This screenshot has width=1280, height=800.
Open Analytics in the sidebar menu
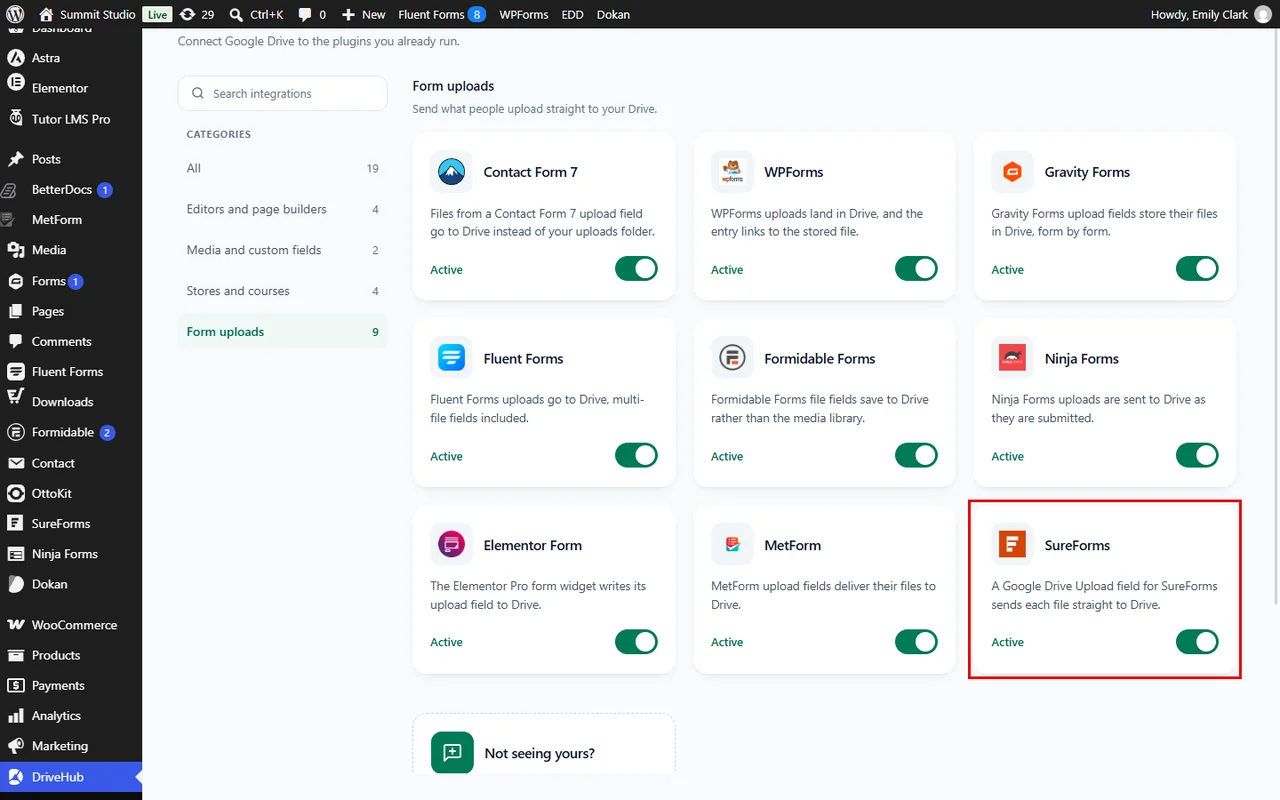71,716
